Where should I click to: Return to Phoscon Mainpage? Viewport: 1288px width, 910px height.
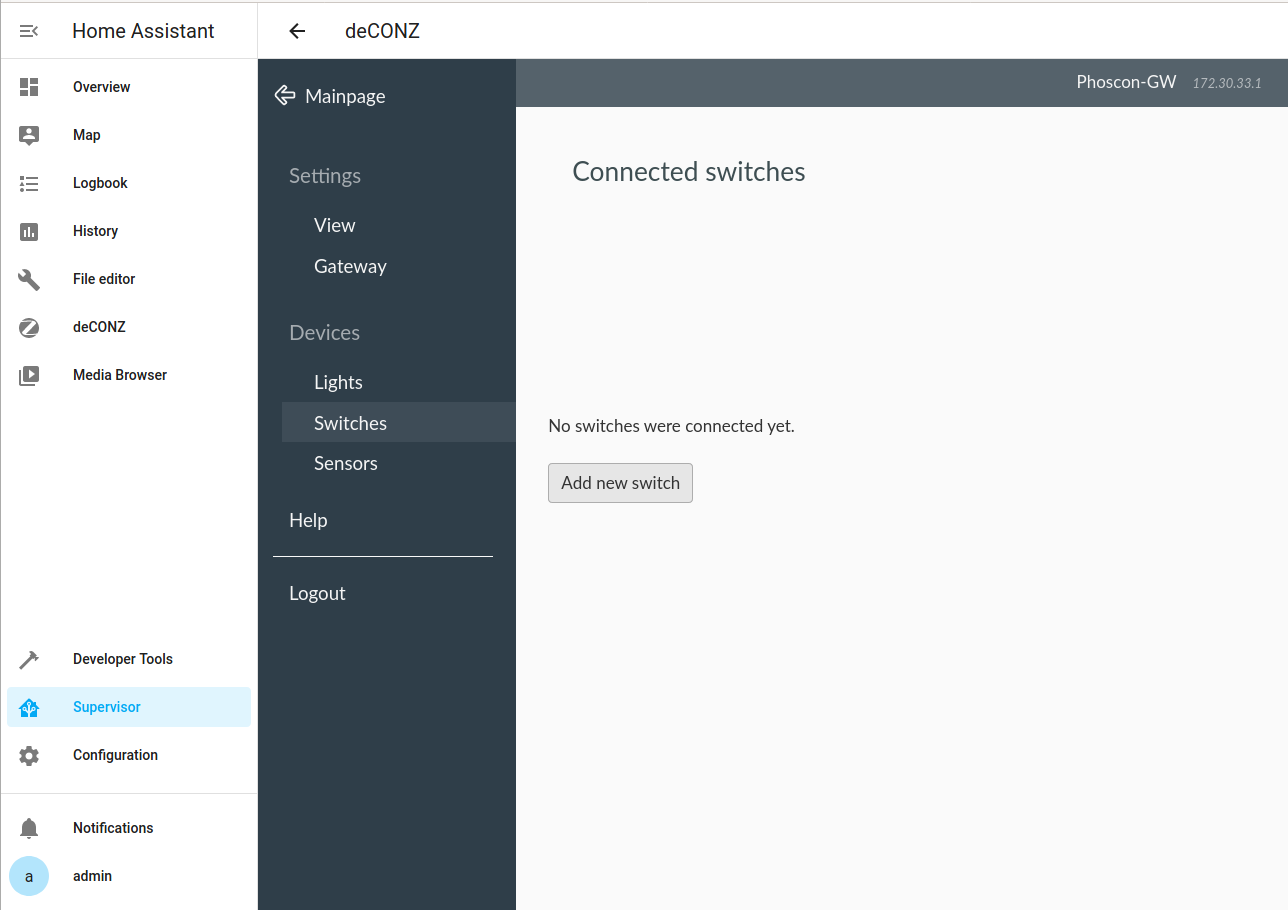click(330, 96)
